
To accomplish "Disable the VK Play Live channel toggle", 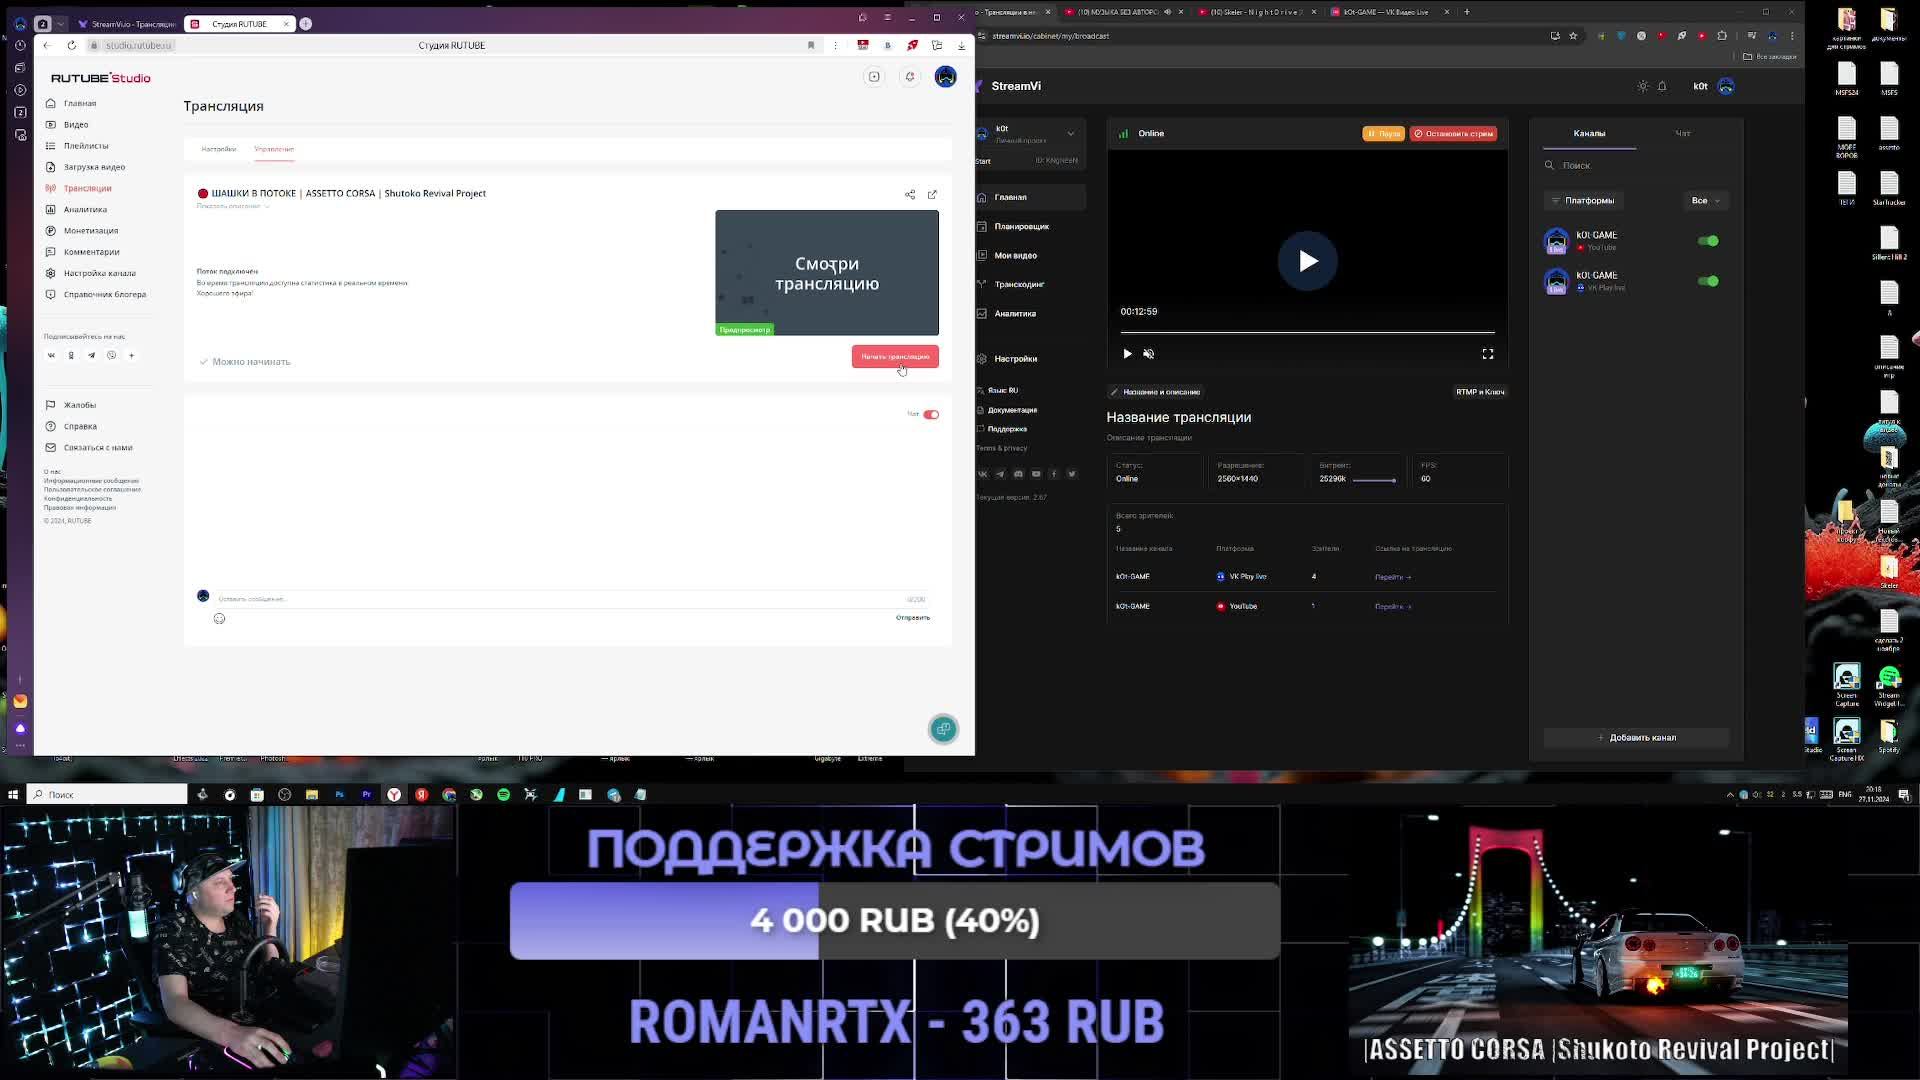I will coord(1708,281).
